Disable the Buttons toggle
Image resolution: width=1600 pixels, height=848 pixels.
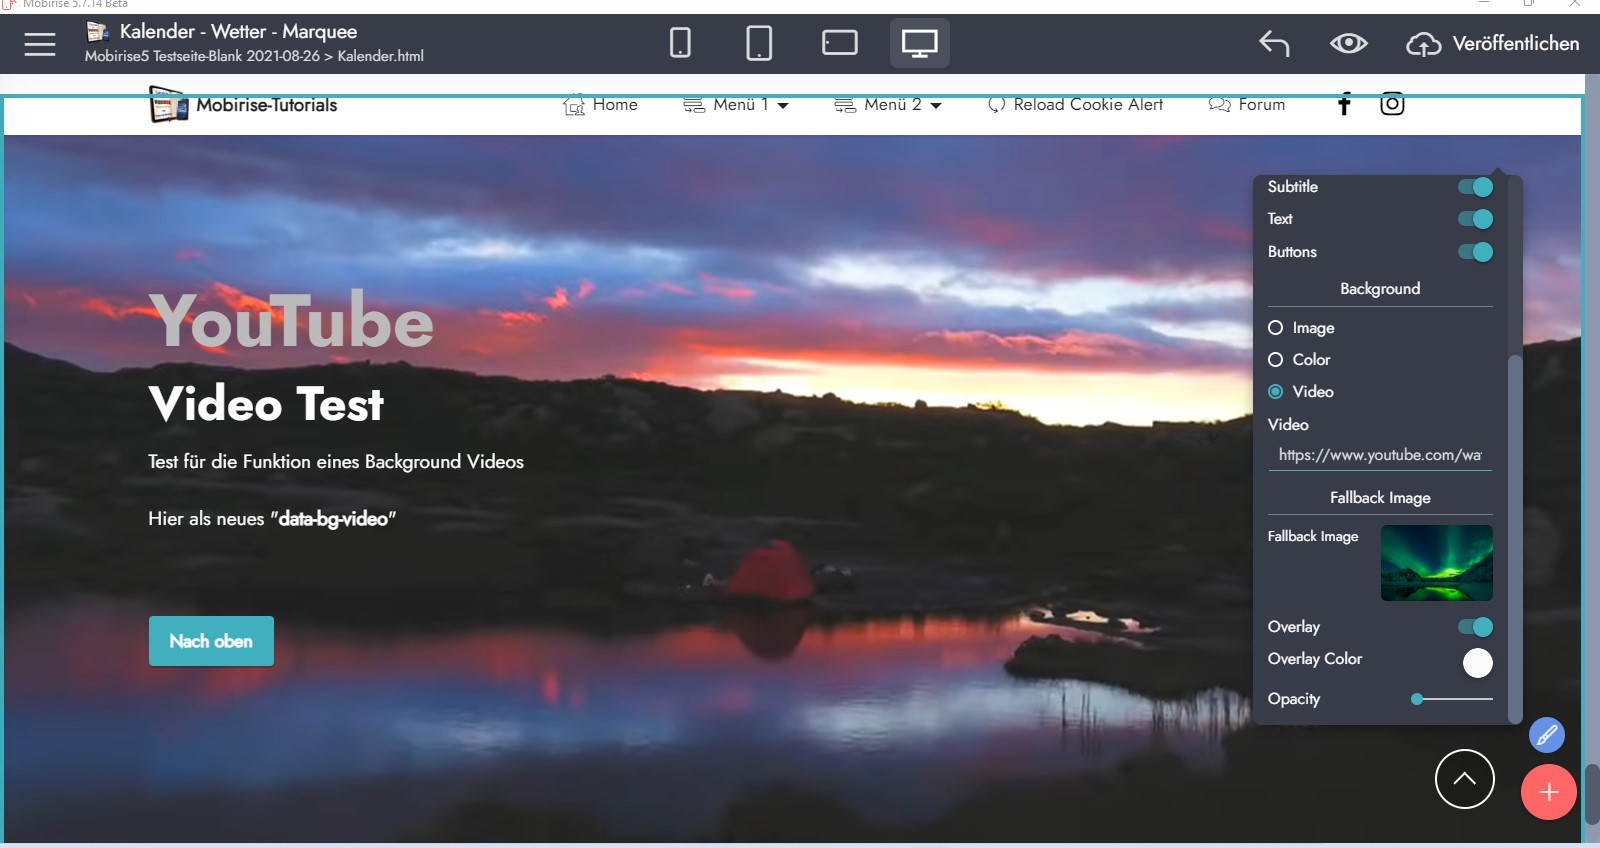pyautogui.click(x=1475, y=252)
